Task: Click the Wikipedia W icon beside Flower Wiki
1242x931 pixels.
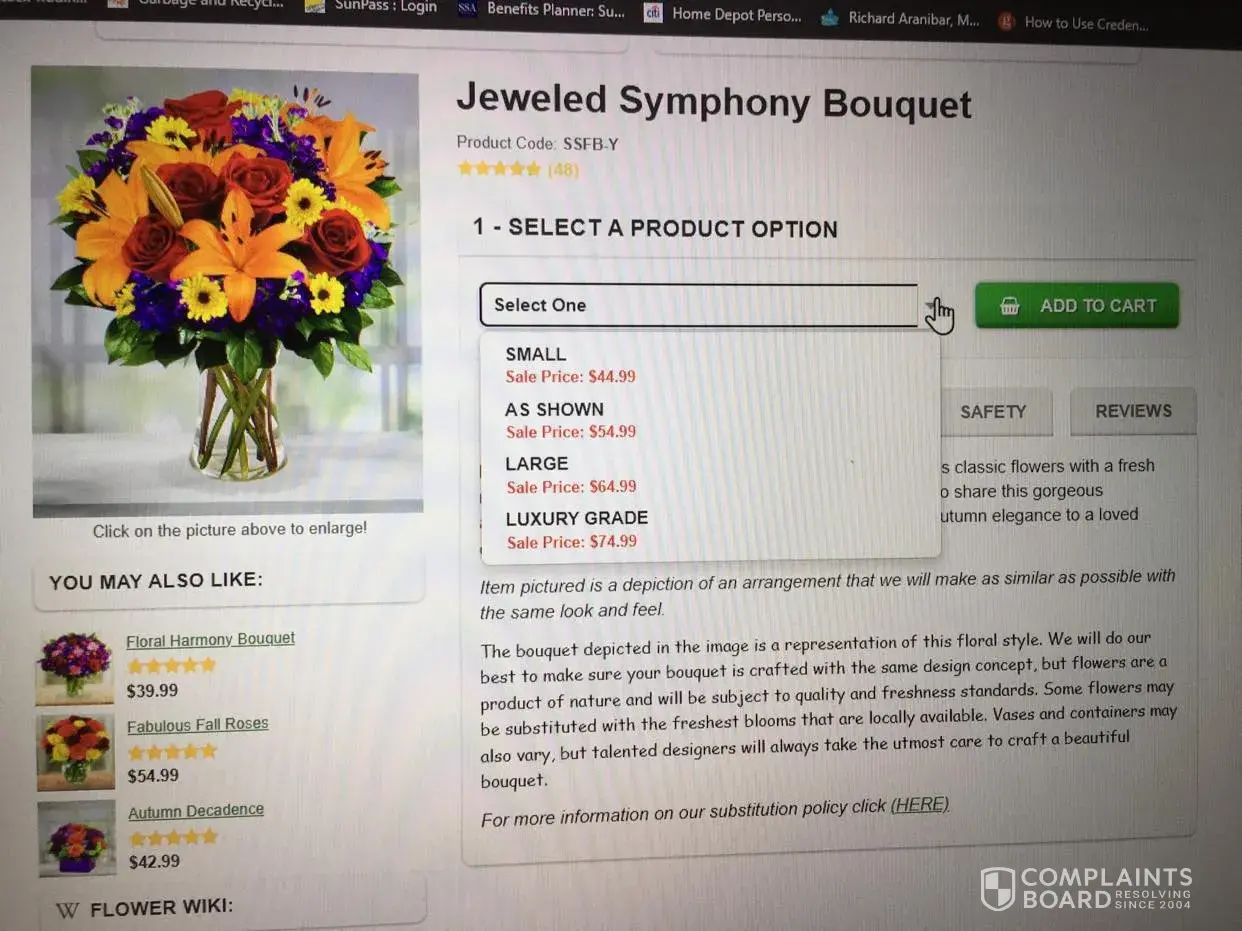Action: (67, 910)
